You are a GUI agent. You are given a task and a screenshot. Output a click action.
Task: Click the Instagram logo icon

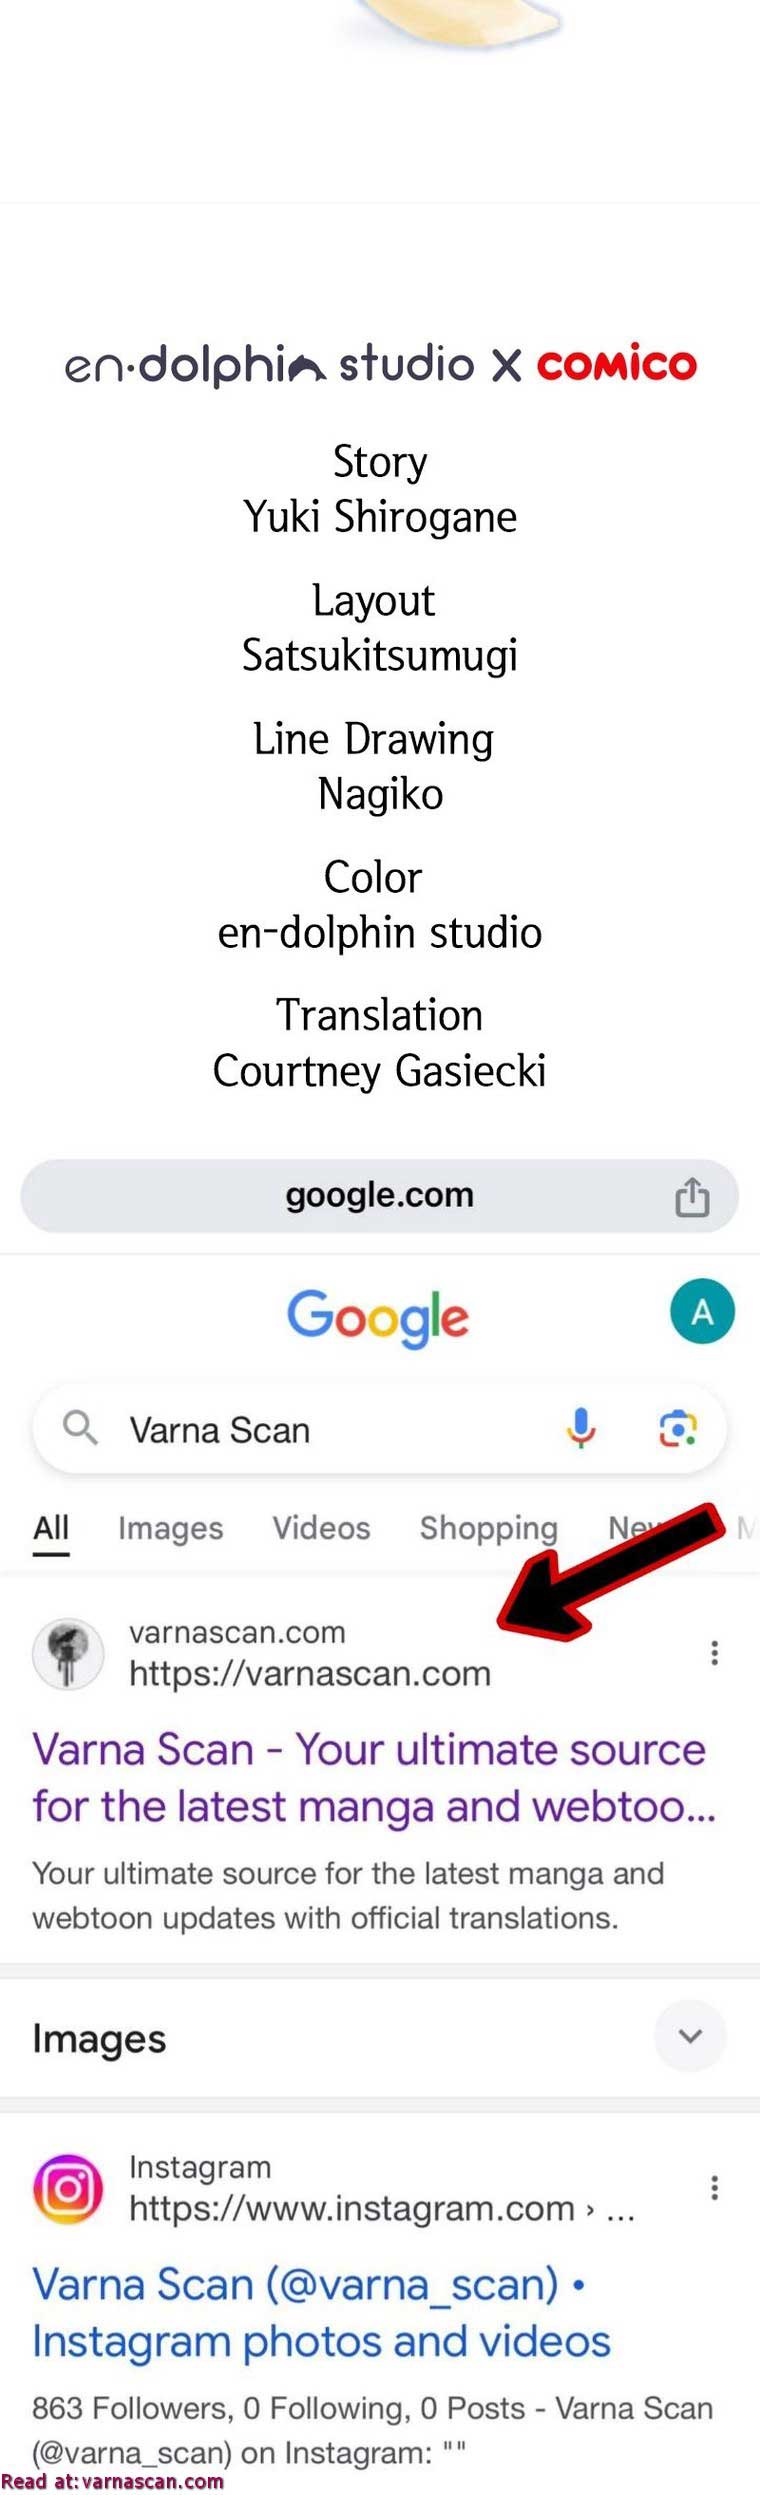(x=68, y=2188)
